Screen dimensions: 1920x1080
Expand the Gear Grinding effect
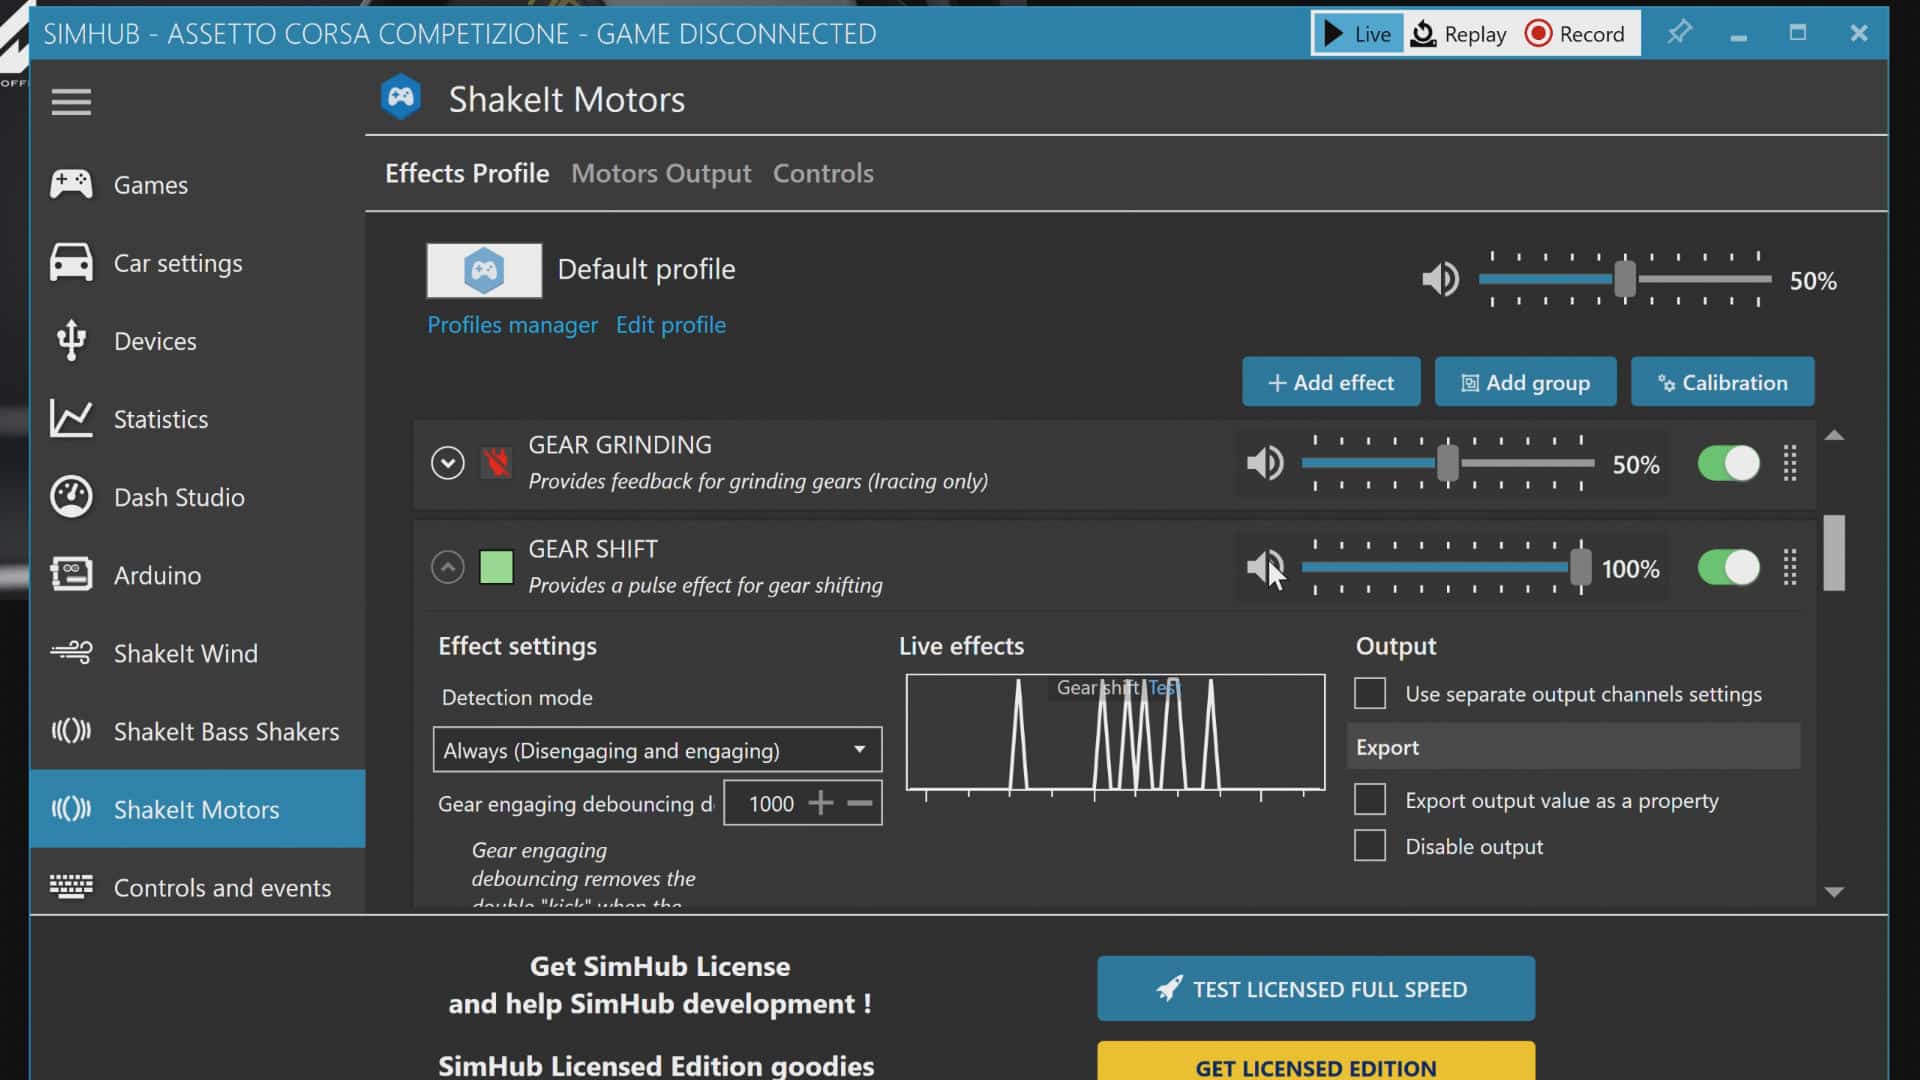pos(447,463)
